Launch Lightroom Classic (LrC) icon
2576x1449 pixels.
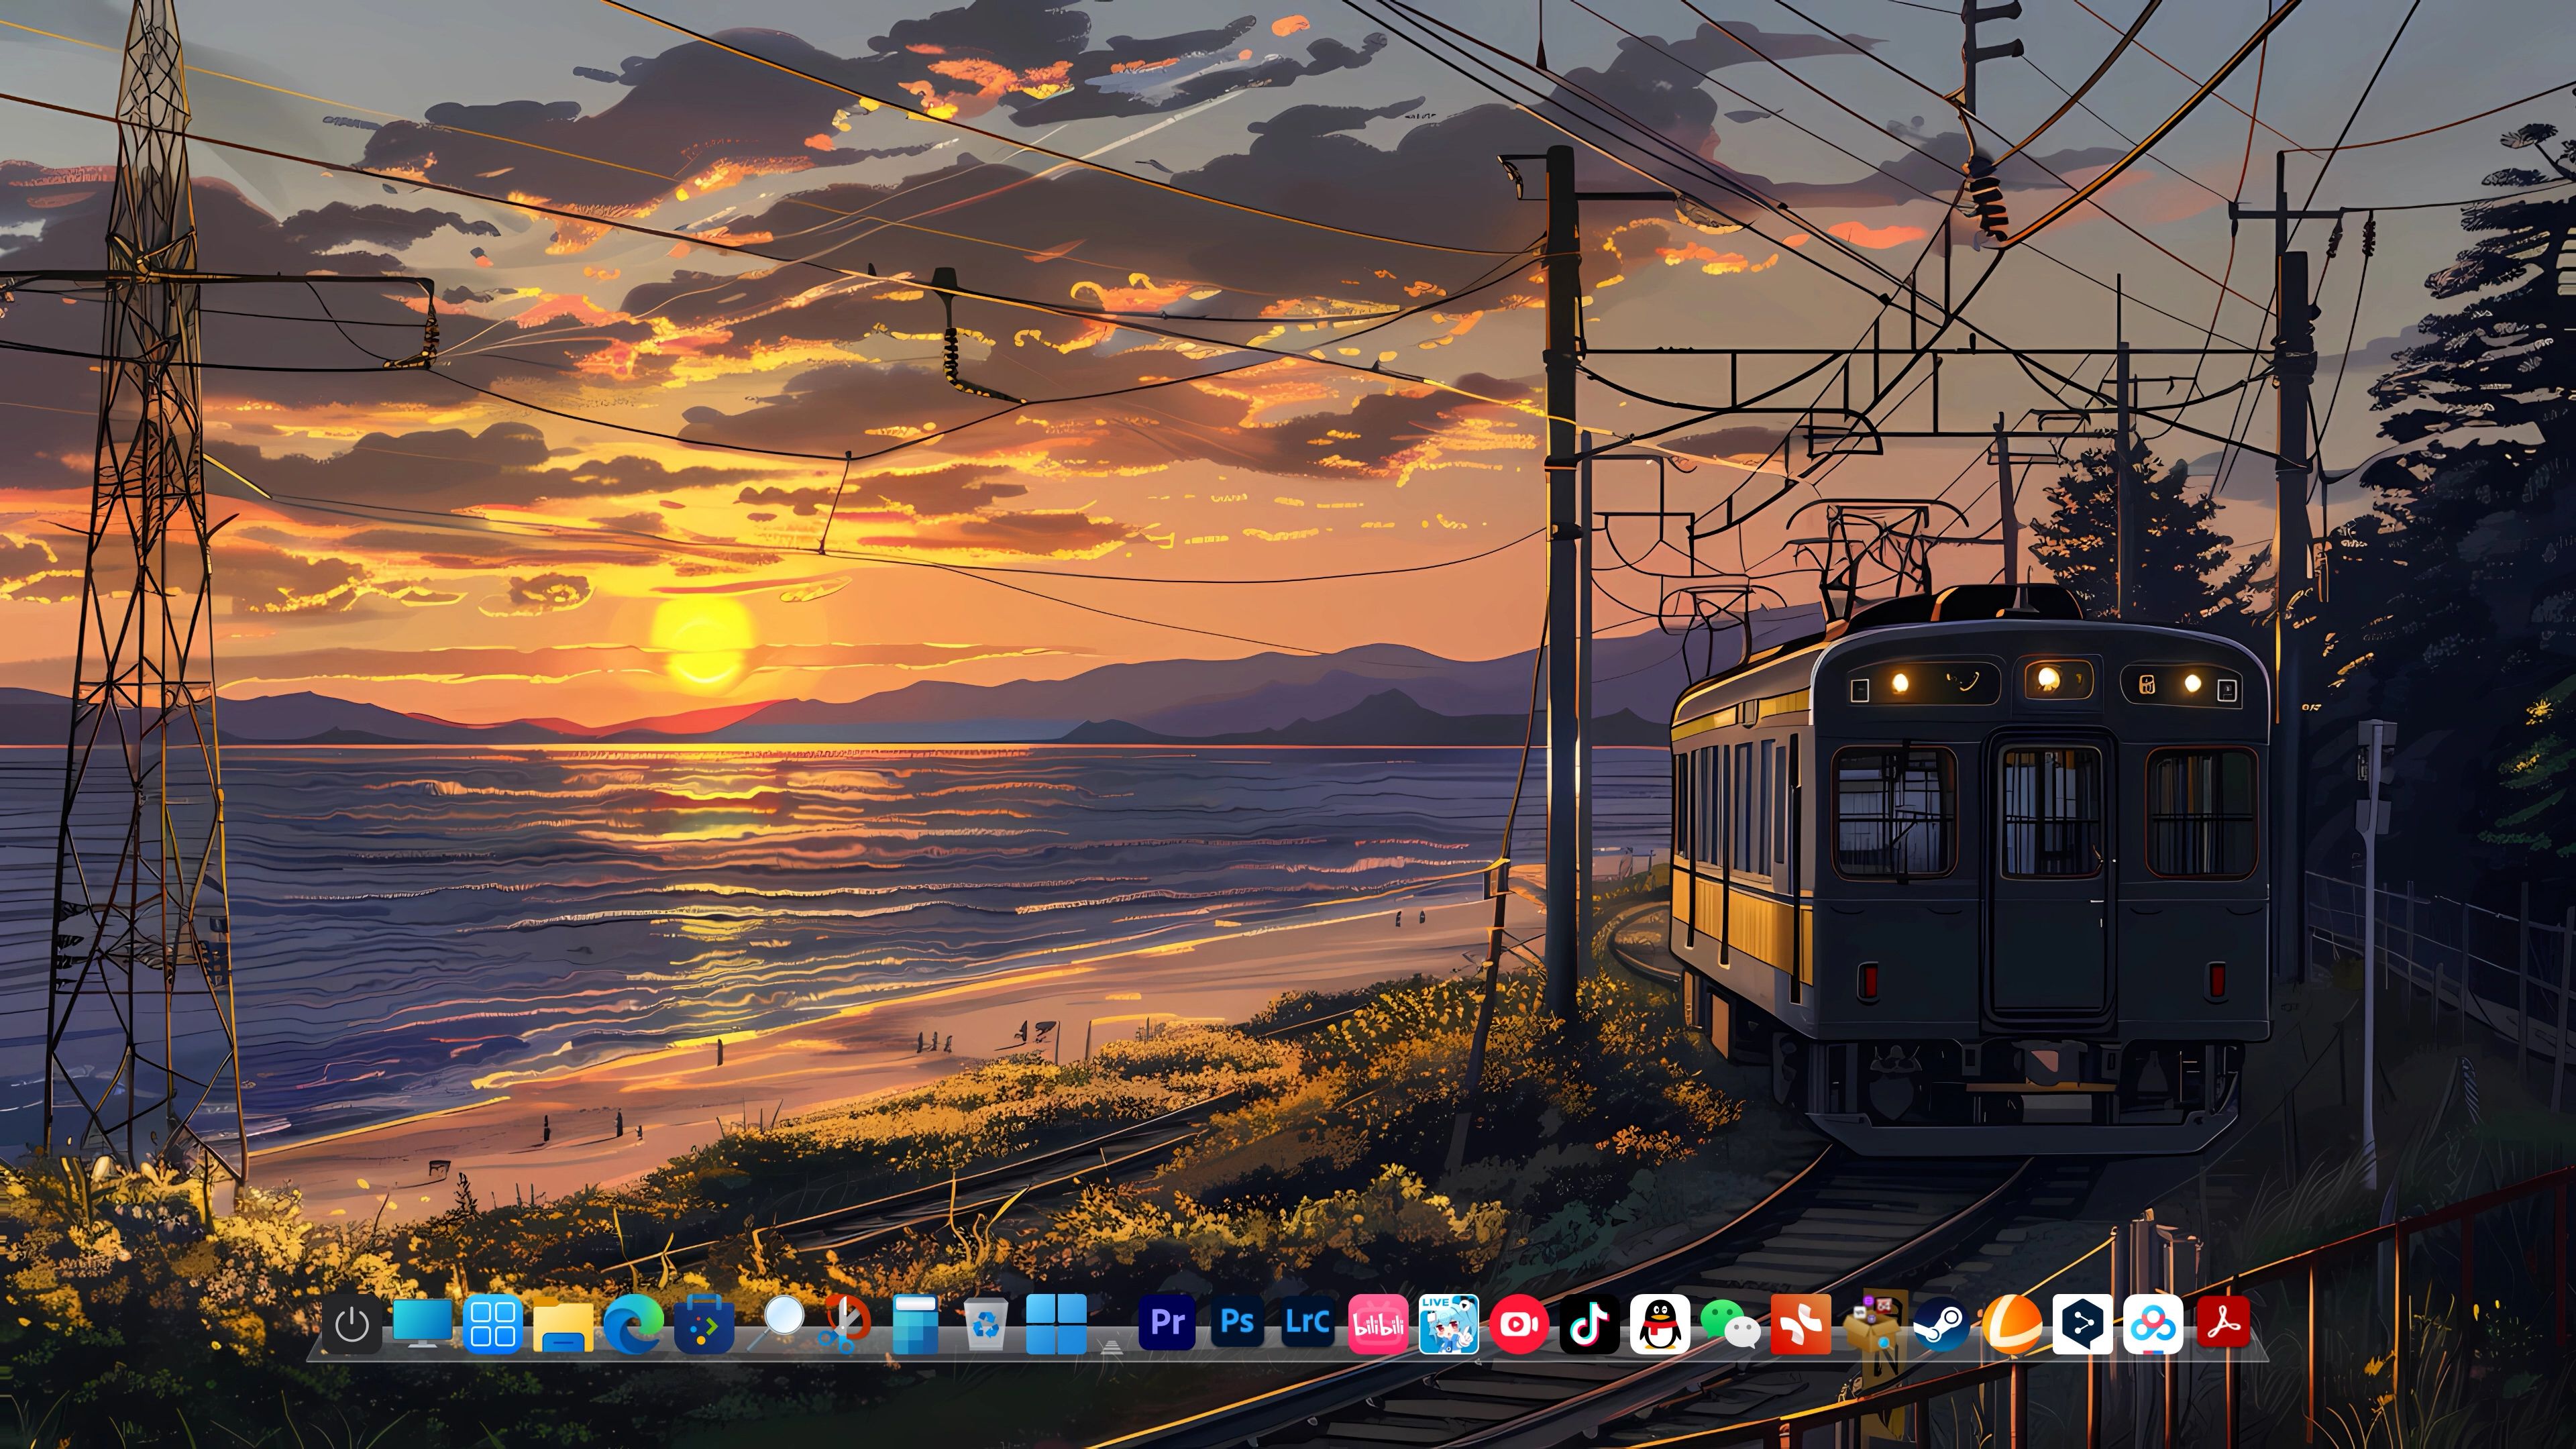1308,1323
